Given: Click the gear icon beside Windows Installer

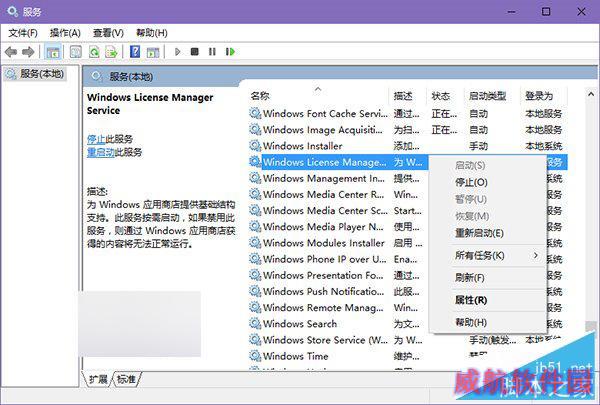Looking at the screenshot, I should [x=255, y=145].
